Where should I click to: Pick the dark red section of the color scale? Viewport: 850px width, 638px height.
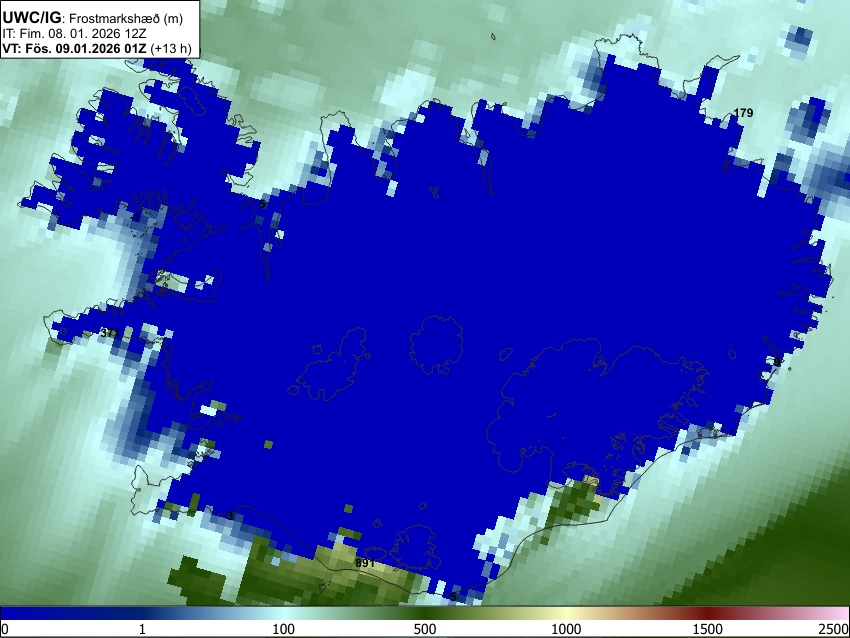(x=707, y=614)
